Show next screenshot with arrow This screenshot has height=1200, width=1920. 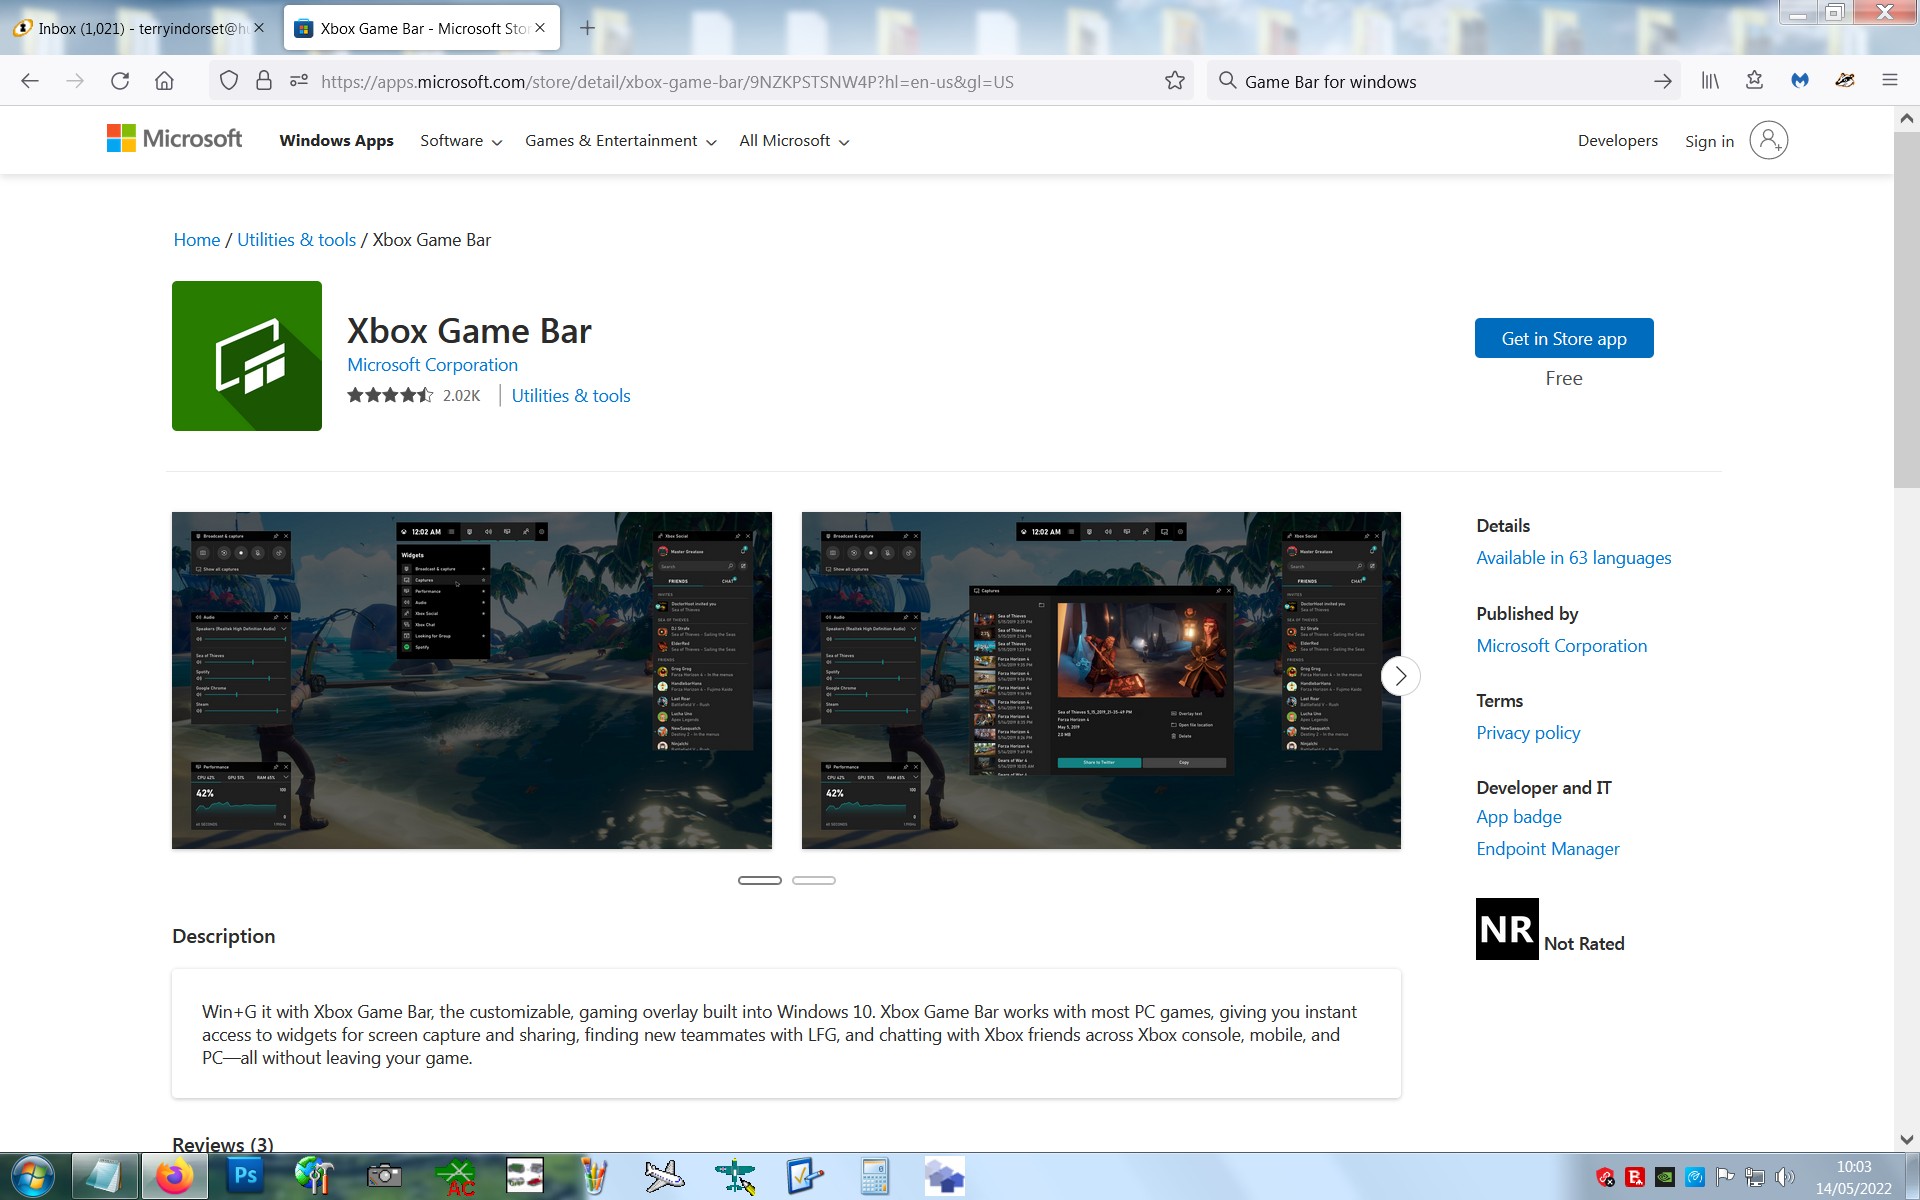point(1400,676)
